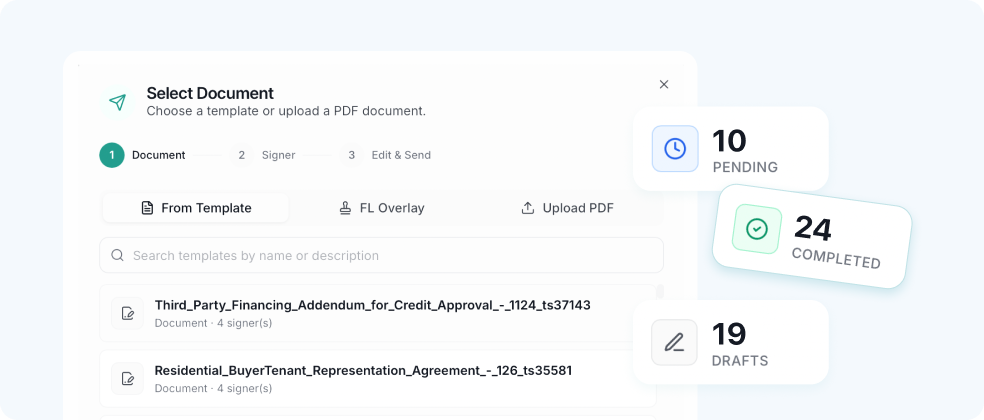This screenshot has height=420, width=984.
Task: Select Third_Party_Financing_Addendum template
Action: 378,313
